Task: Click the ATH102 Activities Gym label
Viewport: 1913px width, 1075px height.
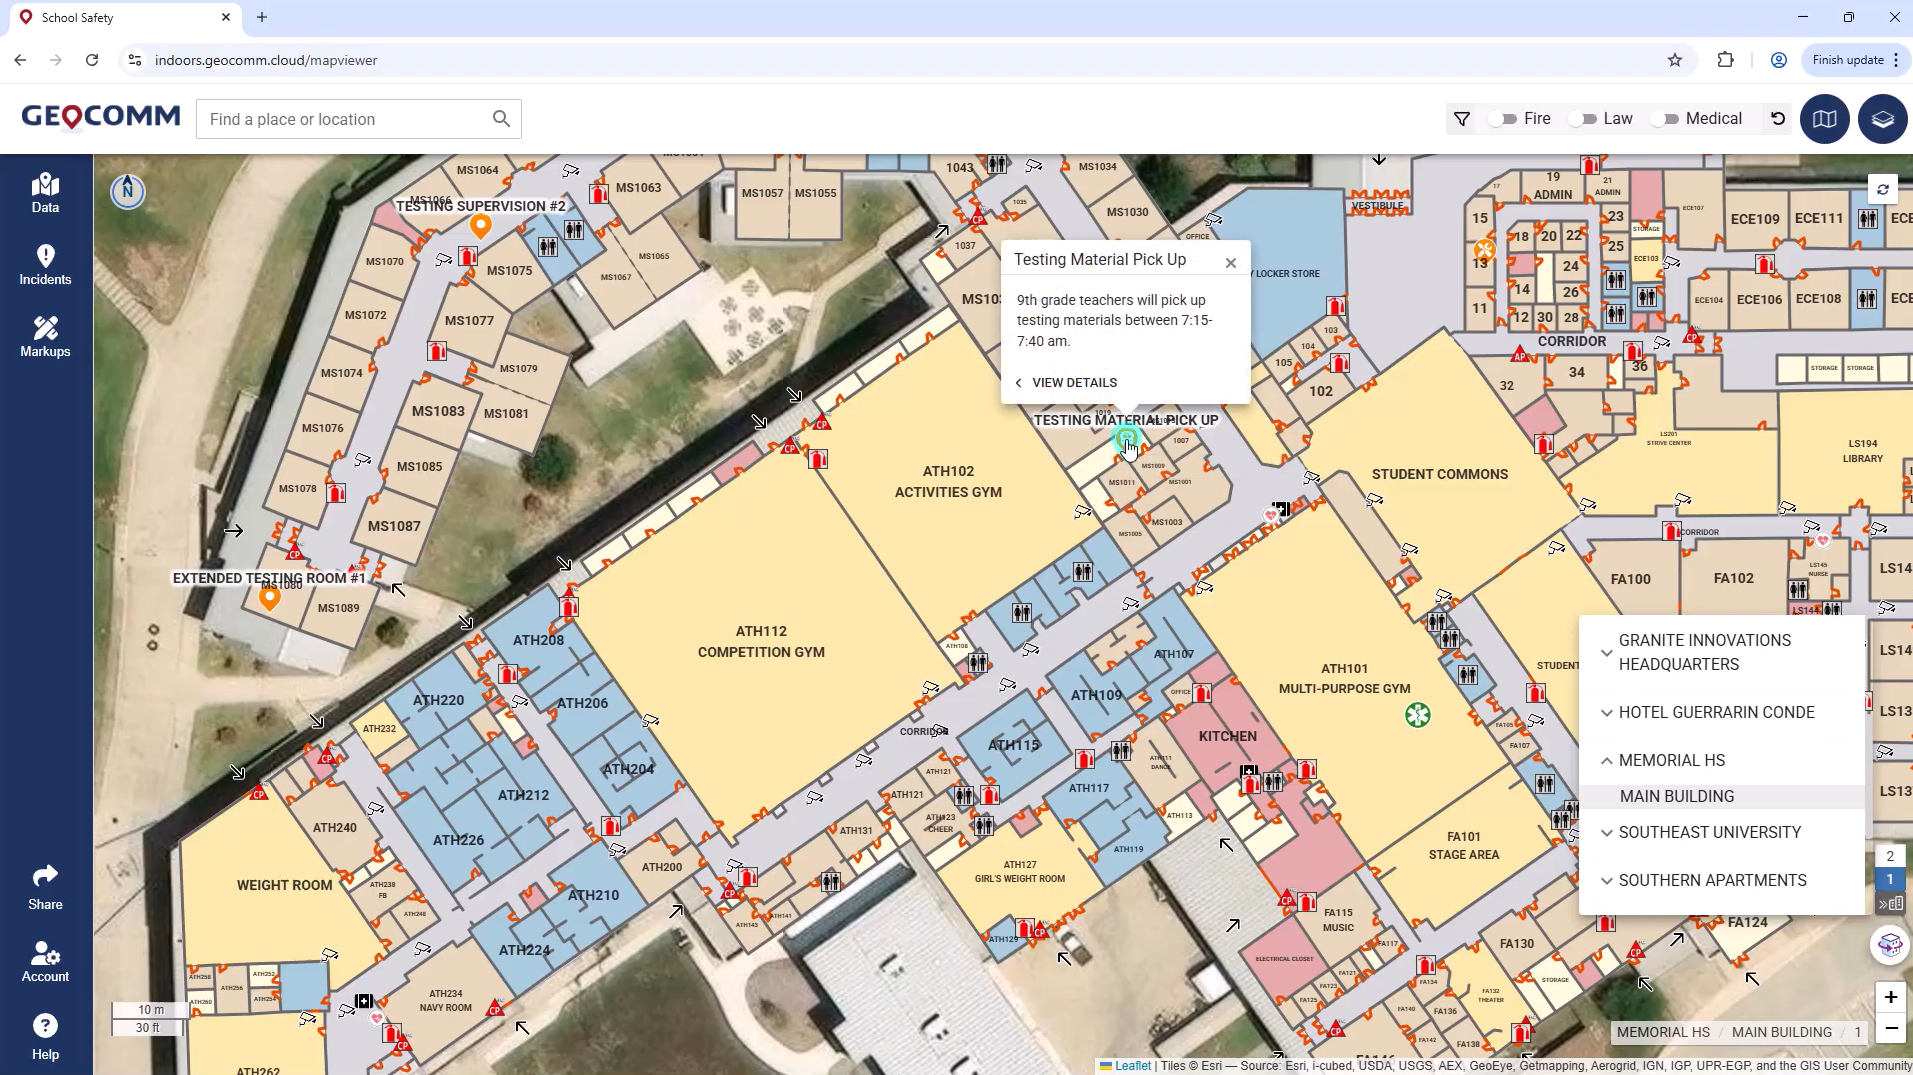Action: point(948,481)
